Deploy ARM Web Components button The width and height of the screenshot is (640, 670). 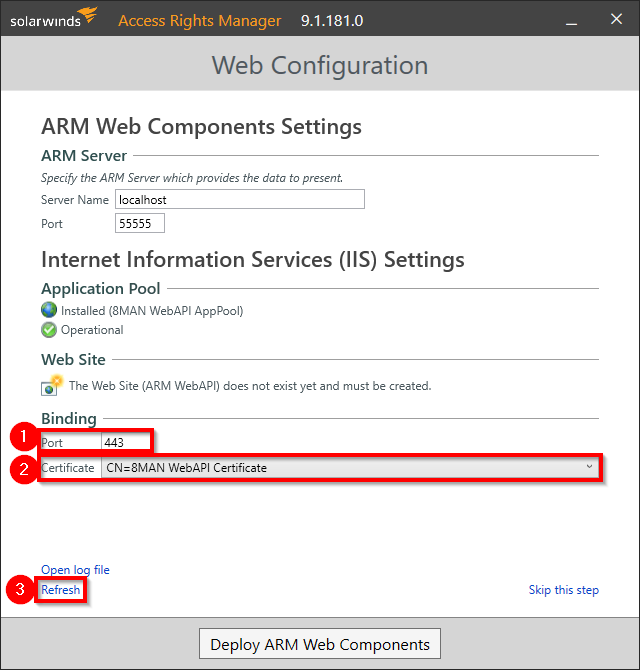[320, 644]
